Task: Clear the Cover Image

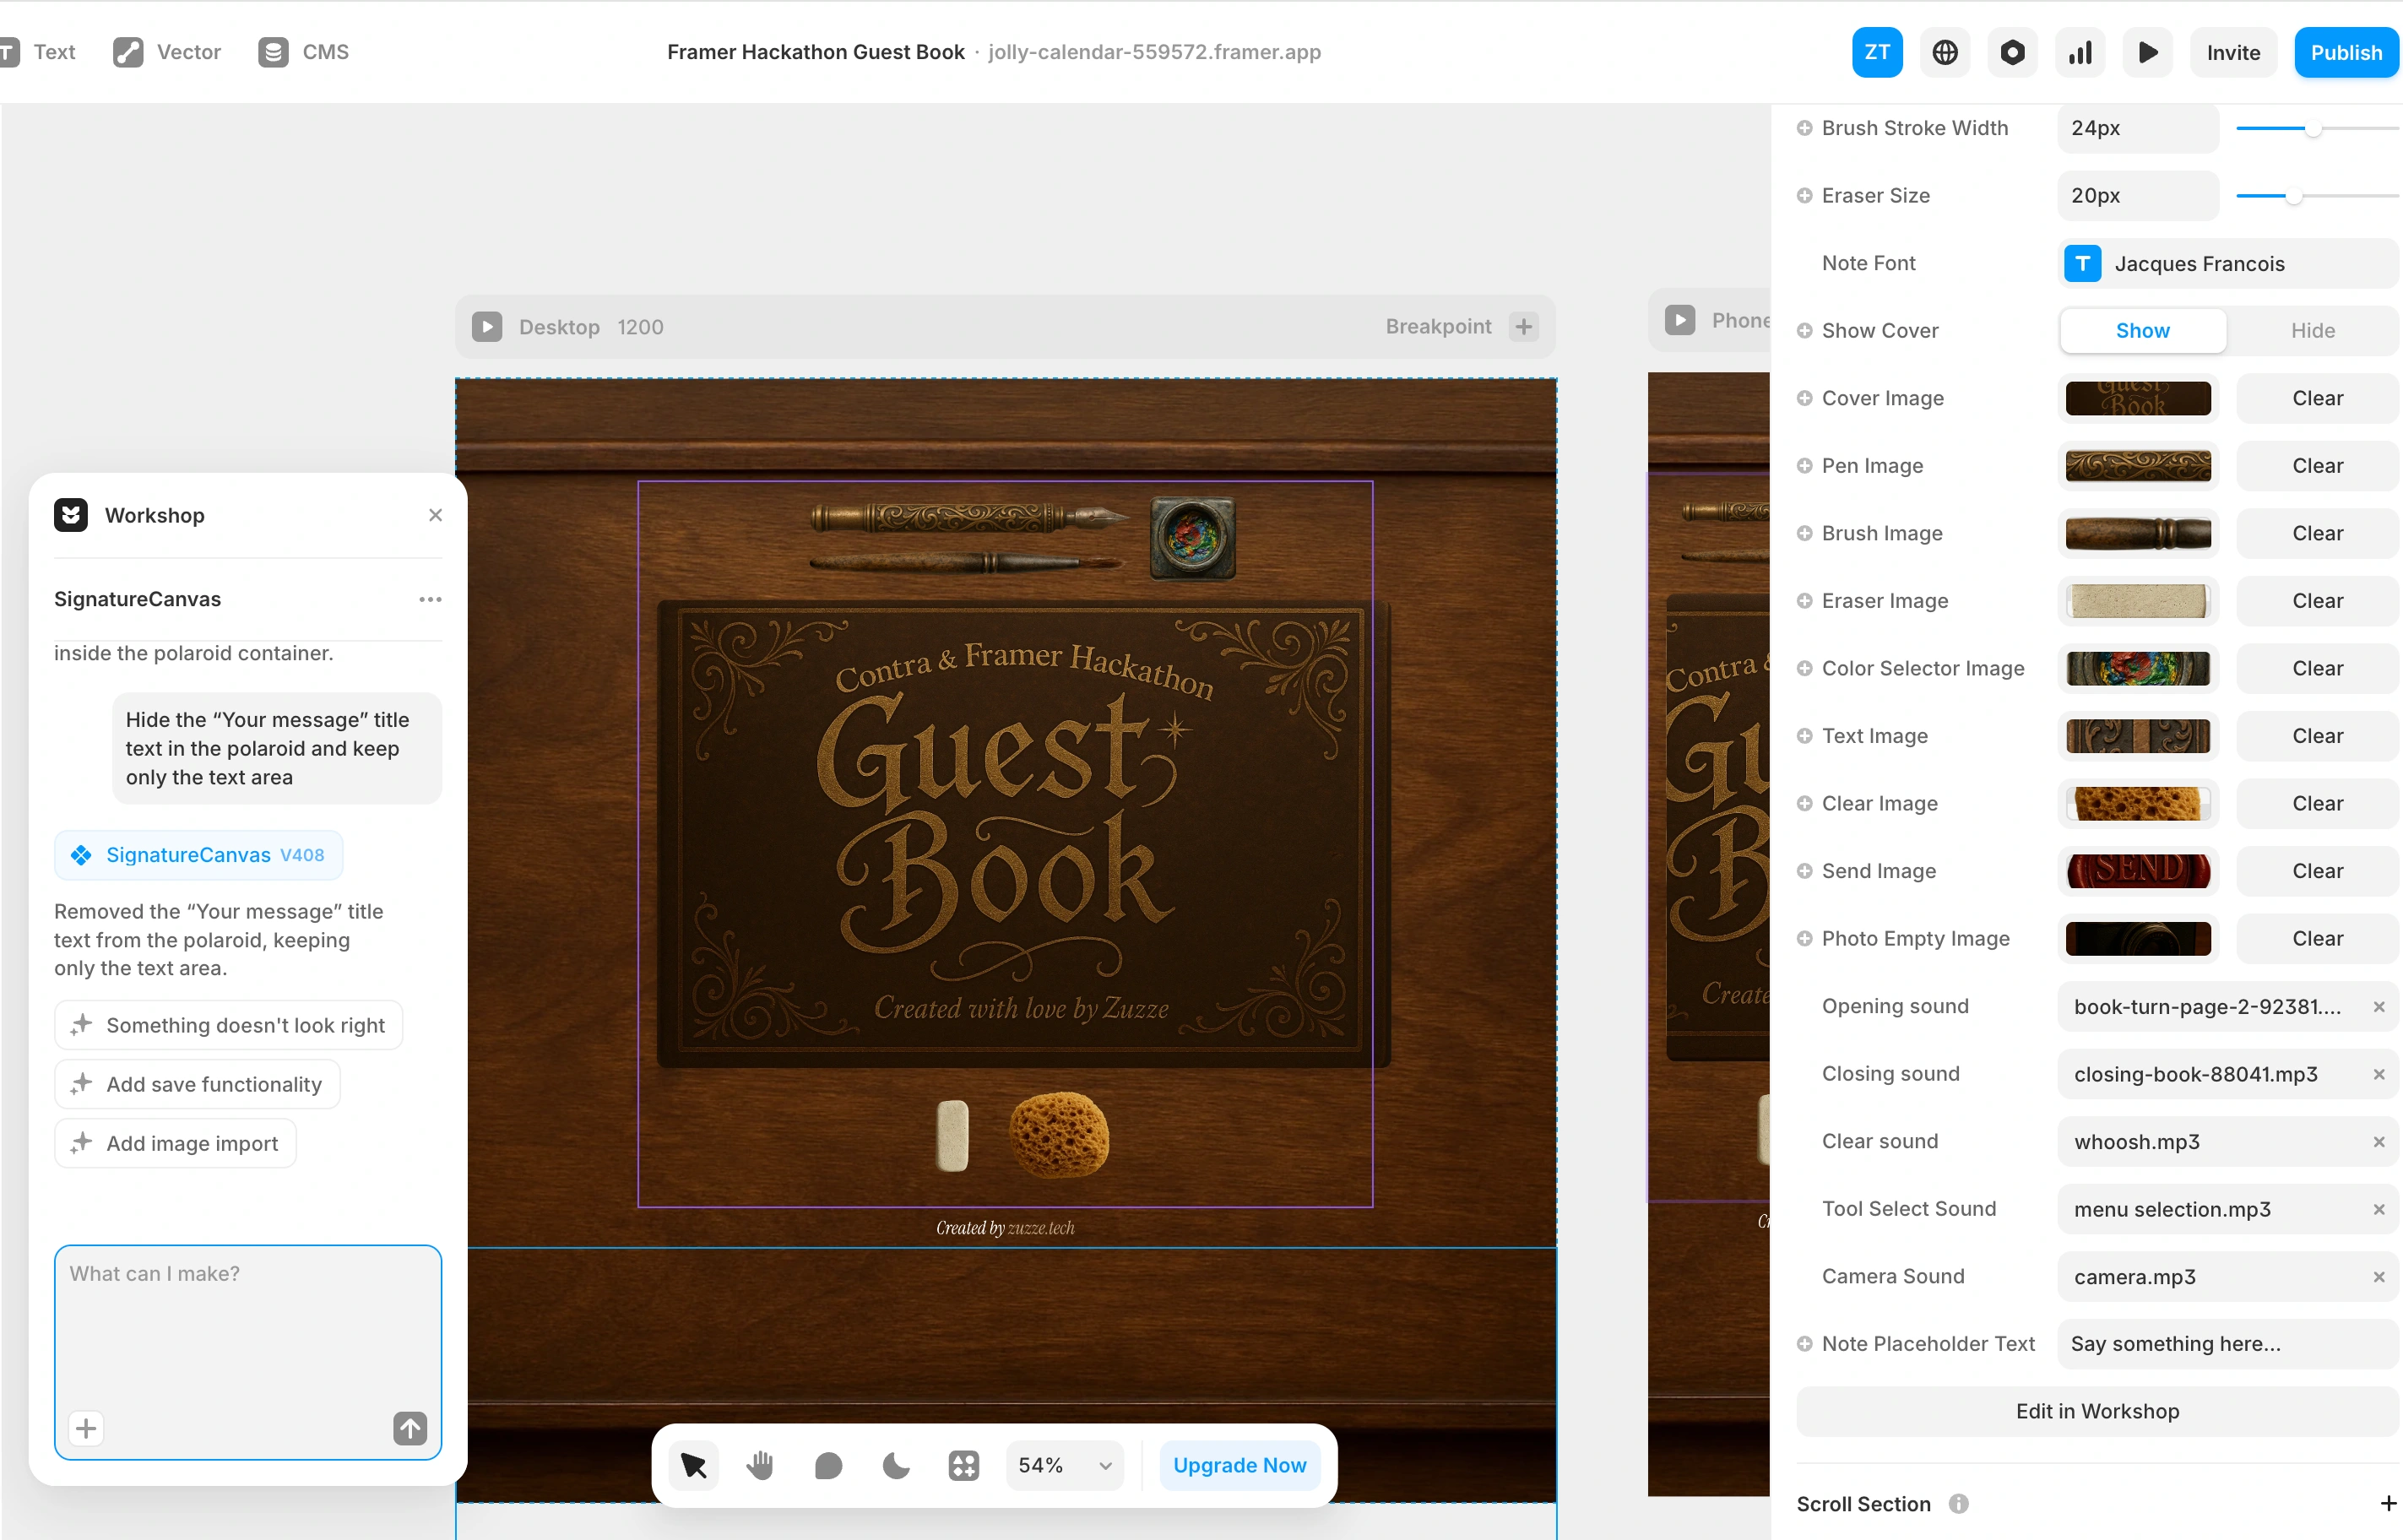Action: 2318,398
